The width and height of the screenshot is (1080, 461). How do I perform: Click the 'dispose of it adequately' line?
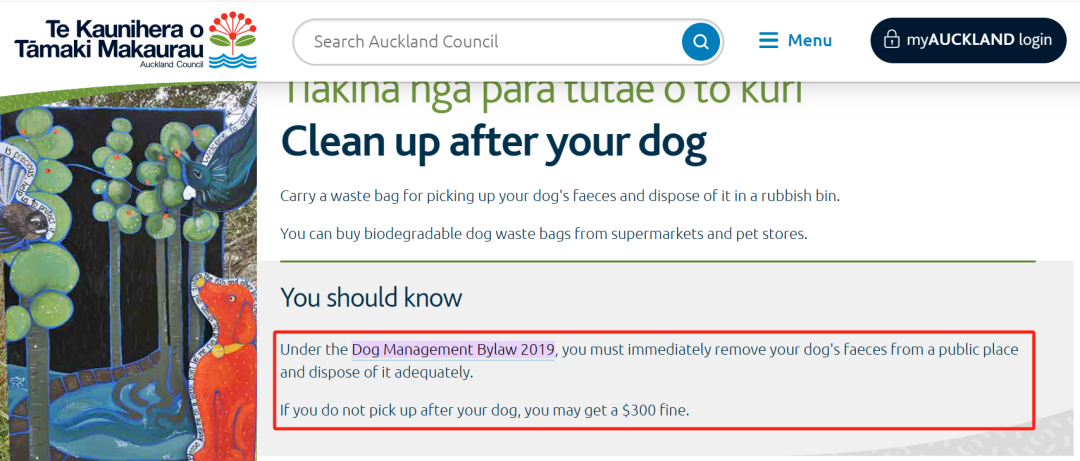pos(378,373)
